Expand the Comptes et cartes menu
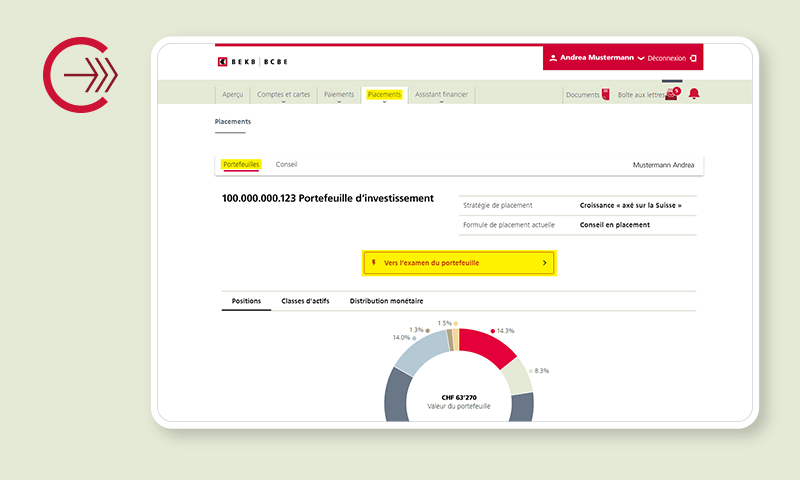The height and width of the screenshot is (480, 800). coord(283,95)
